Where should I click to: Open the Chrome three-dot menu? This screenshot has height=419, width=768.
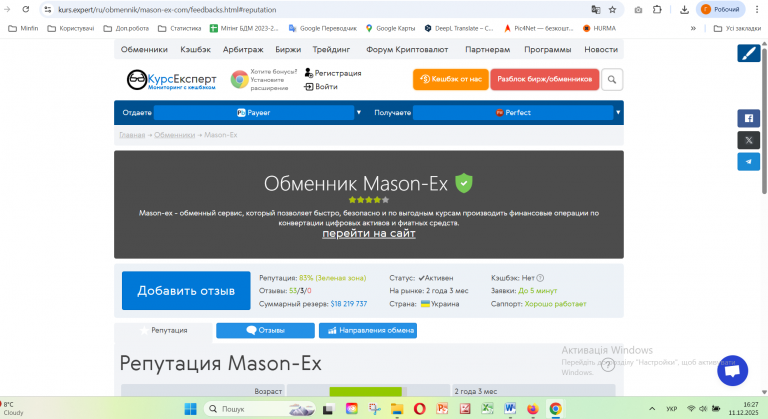[x=757, y=9]
